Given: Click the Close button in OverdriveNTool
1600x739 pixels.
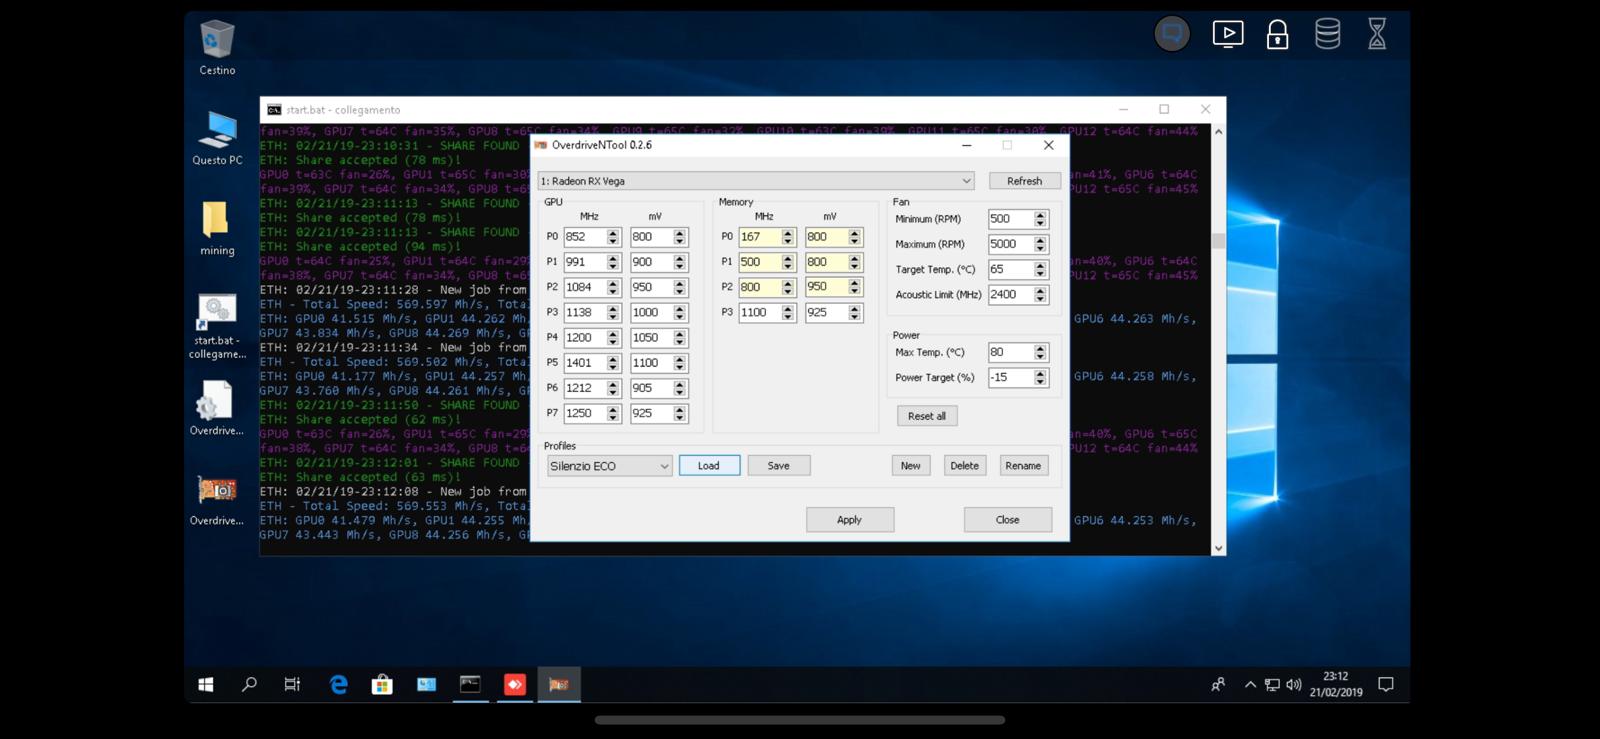Looking at the screenshot, I should click(x=1007, y=520).
